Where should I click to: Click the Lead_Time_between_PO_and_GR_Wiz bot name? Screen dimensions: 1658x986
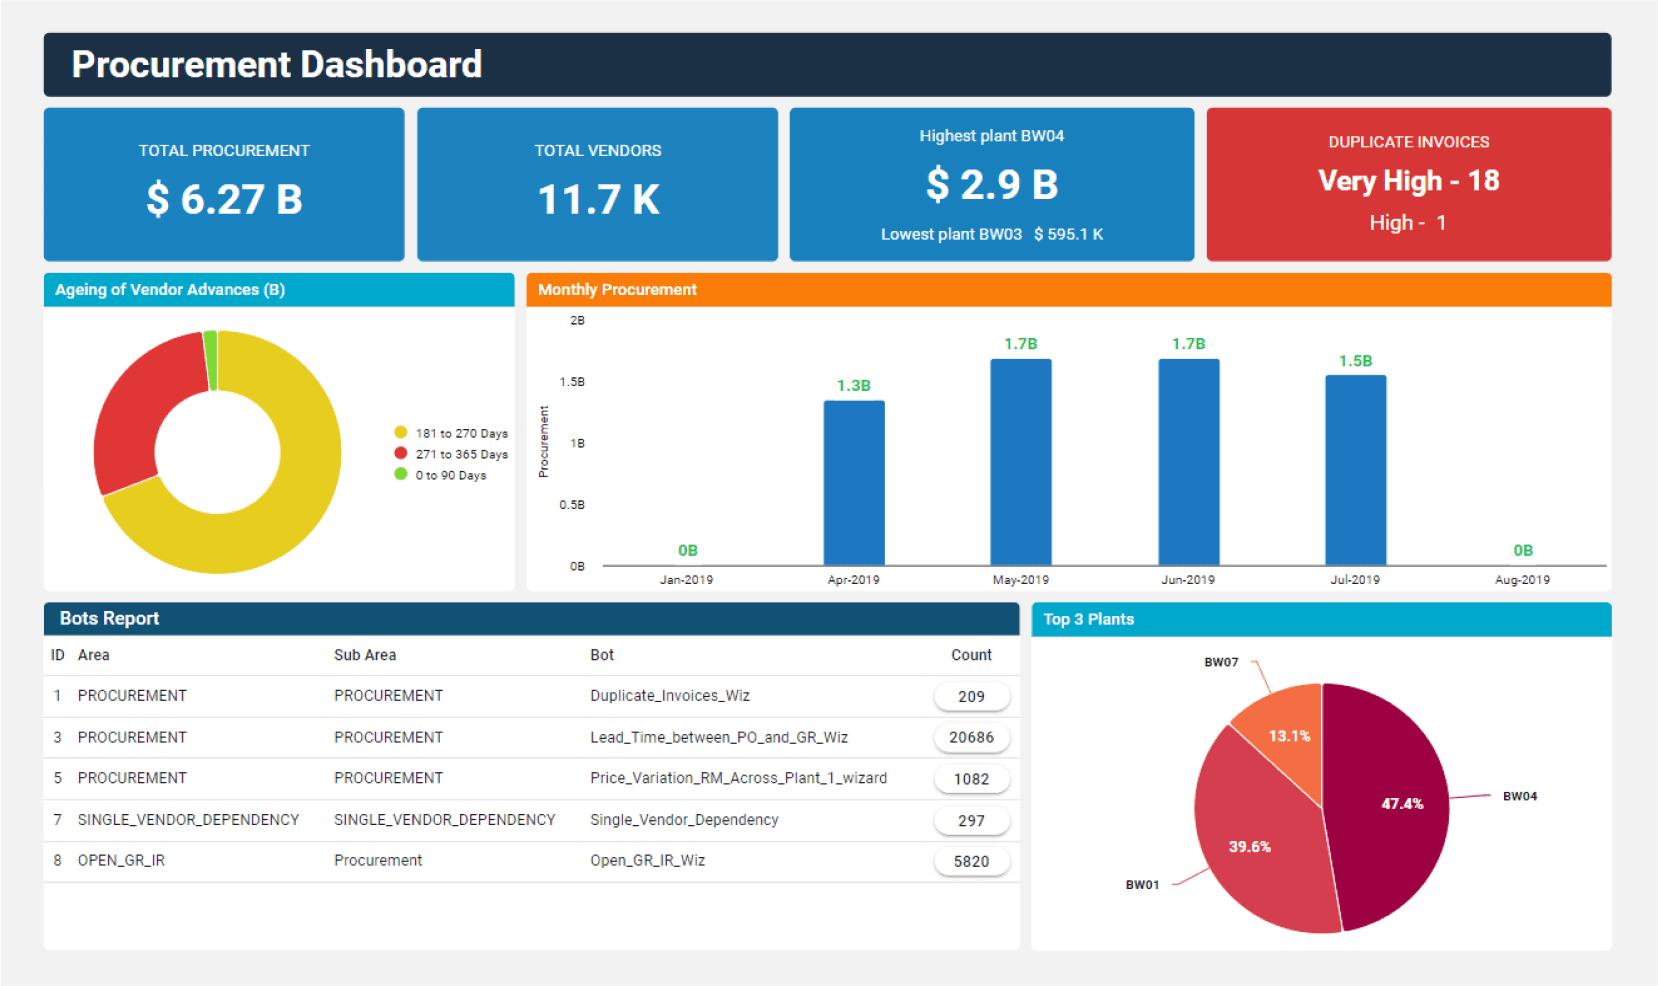(x=719, y=738)
